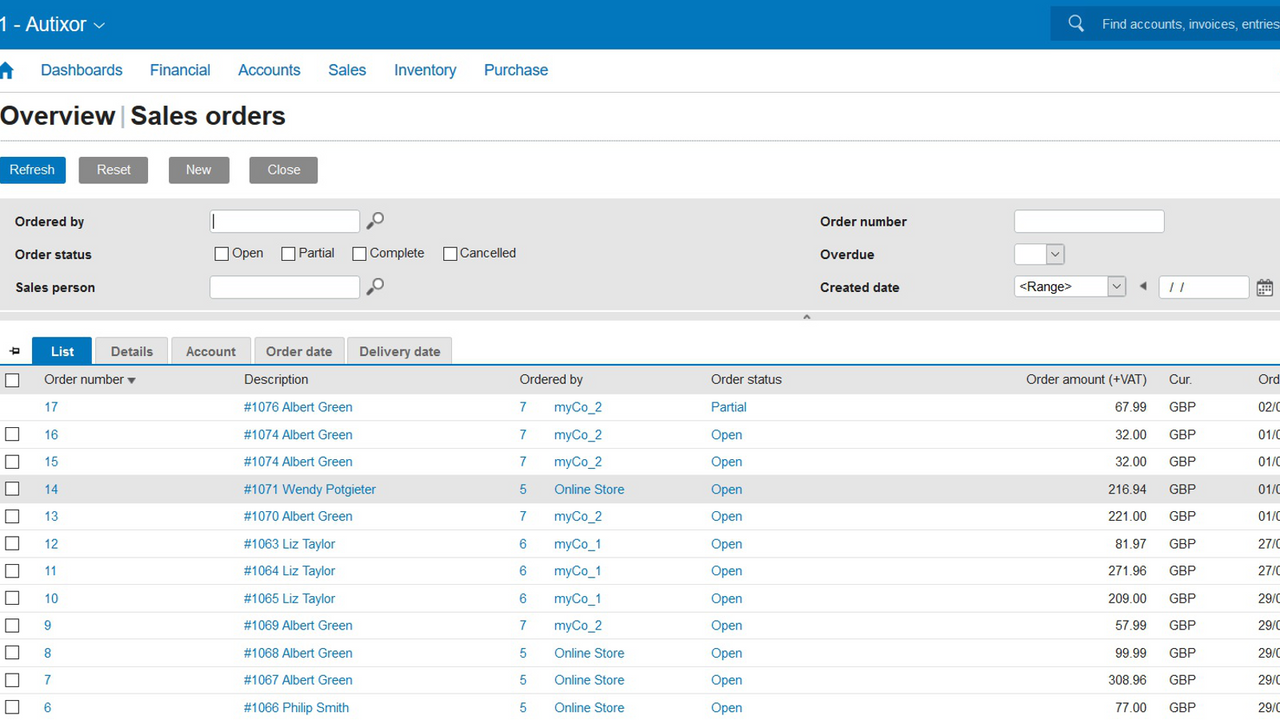The height and width of the screenshot is (720, 1280).
Task: Click in the Ordered by input field
Action: click(285, 221)
